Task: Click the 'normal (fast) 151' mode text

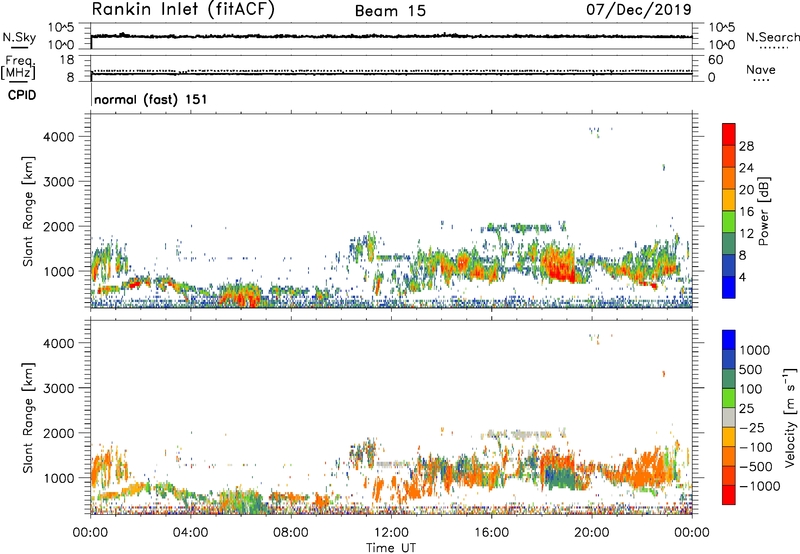Action: point(151,99)
